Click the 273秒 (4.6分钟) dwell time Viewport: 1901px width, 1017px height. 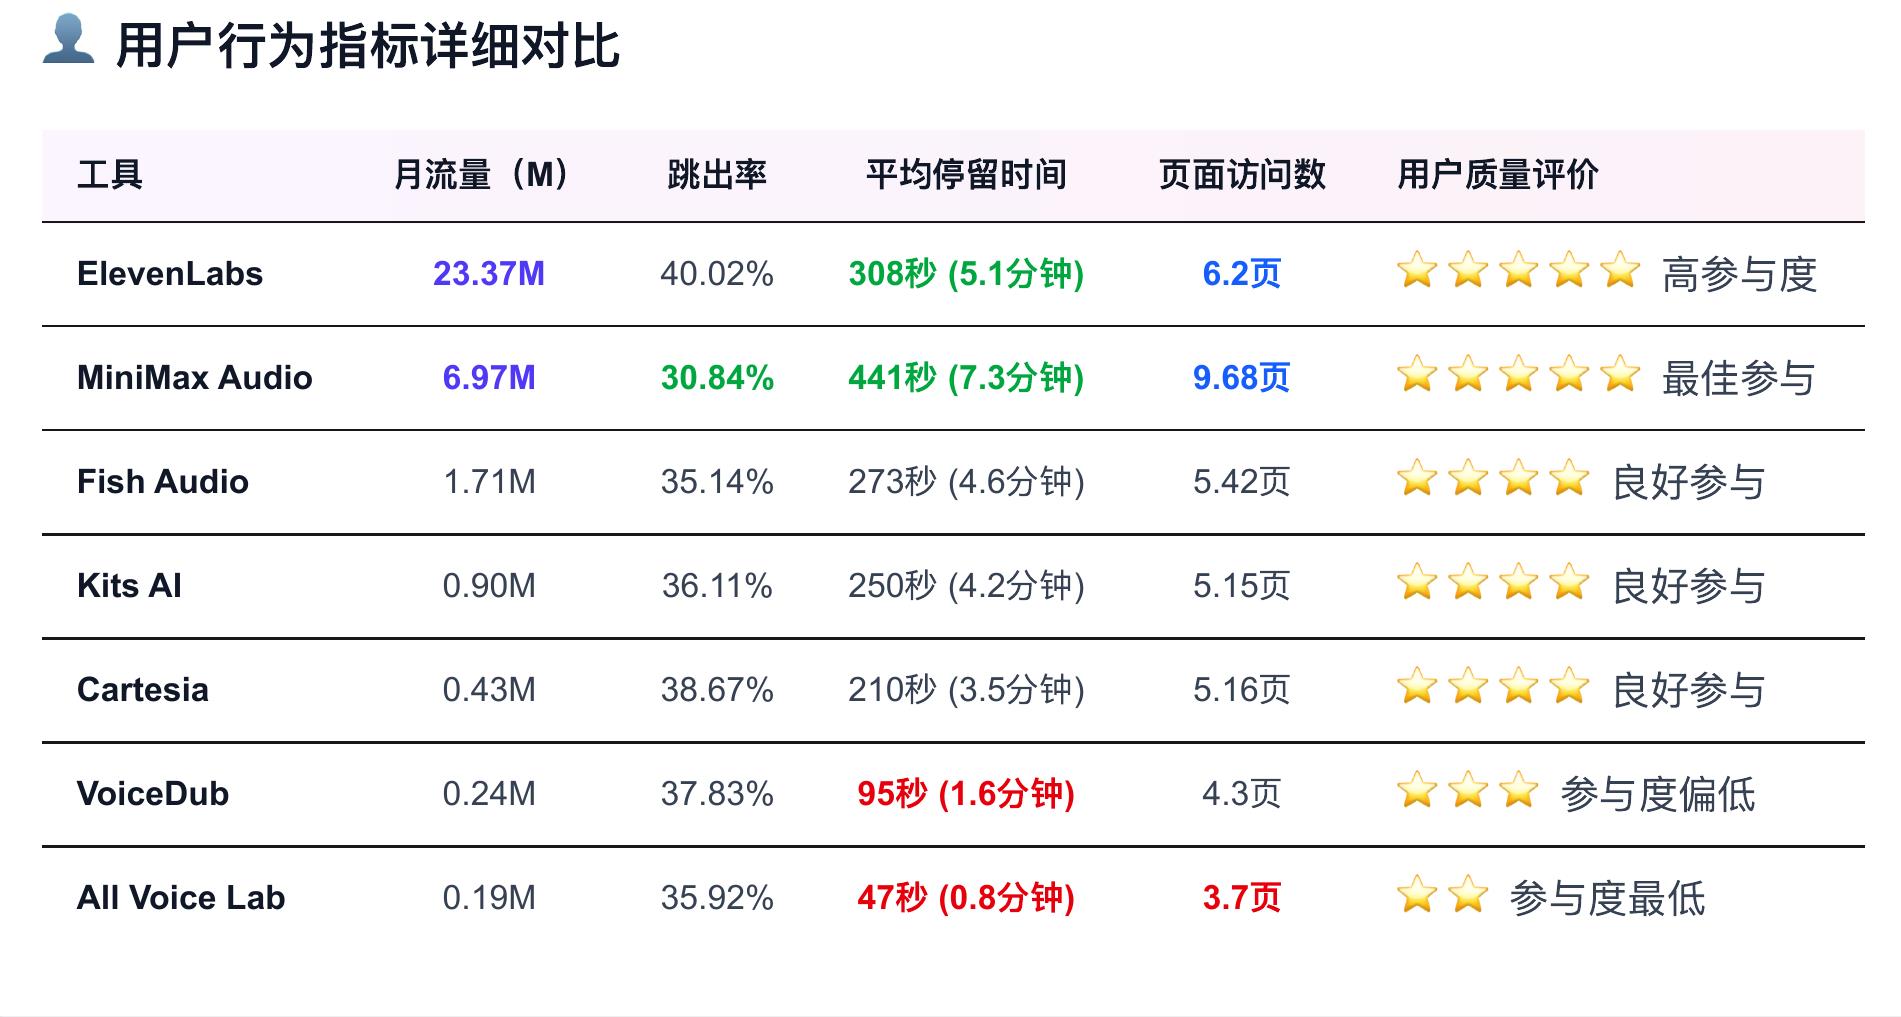click(966, 482)
